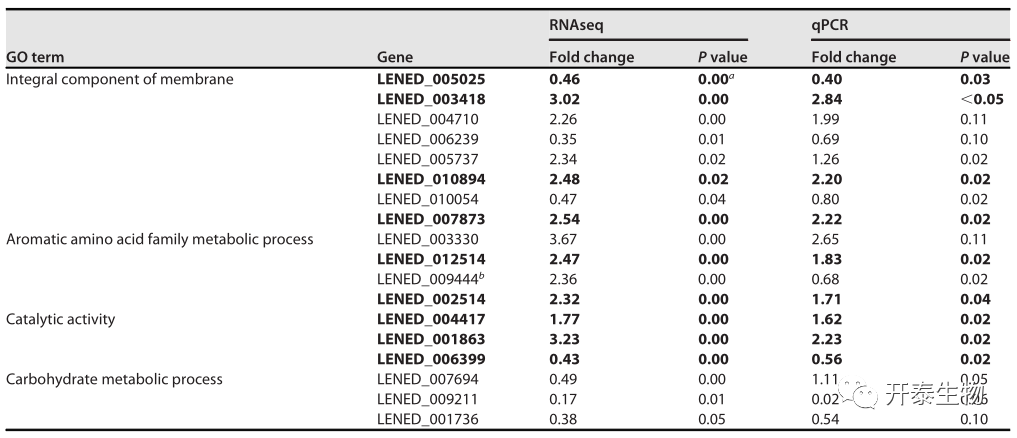Select gene LENED_001863
This screenshot has width=1017, height=438.
[432, 339]
